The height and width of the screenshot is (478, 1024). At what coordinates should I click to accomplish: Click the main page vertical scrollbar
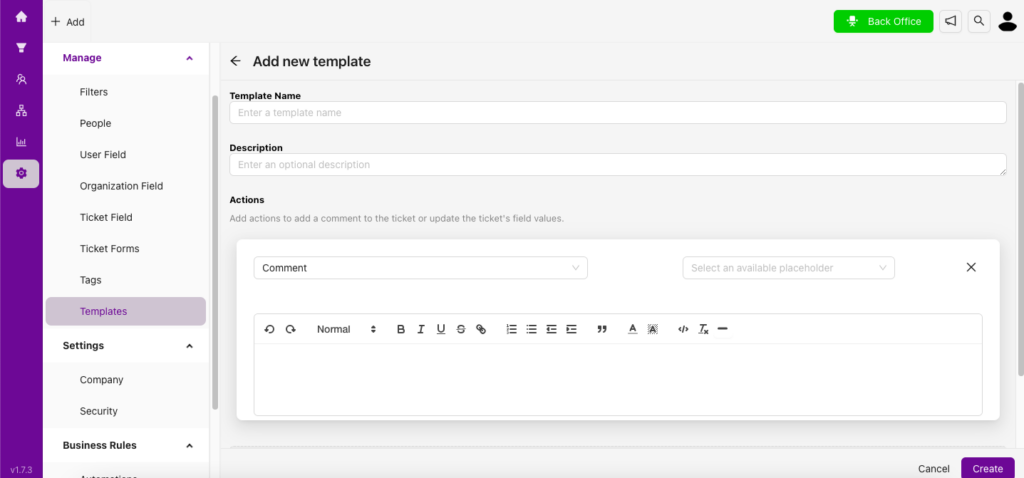click(1020, 229)
